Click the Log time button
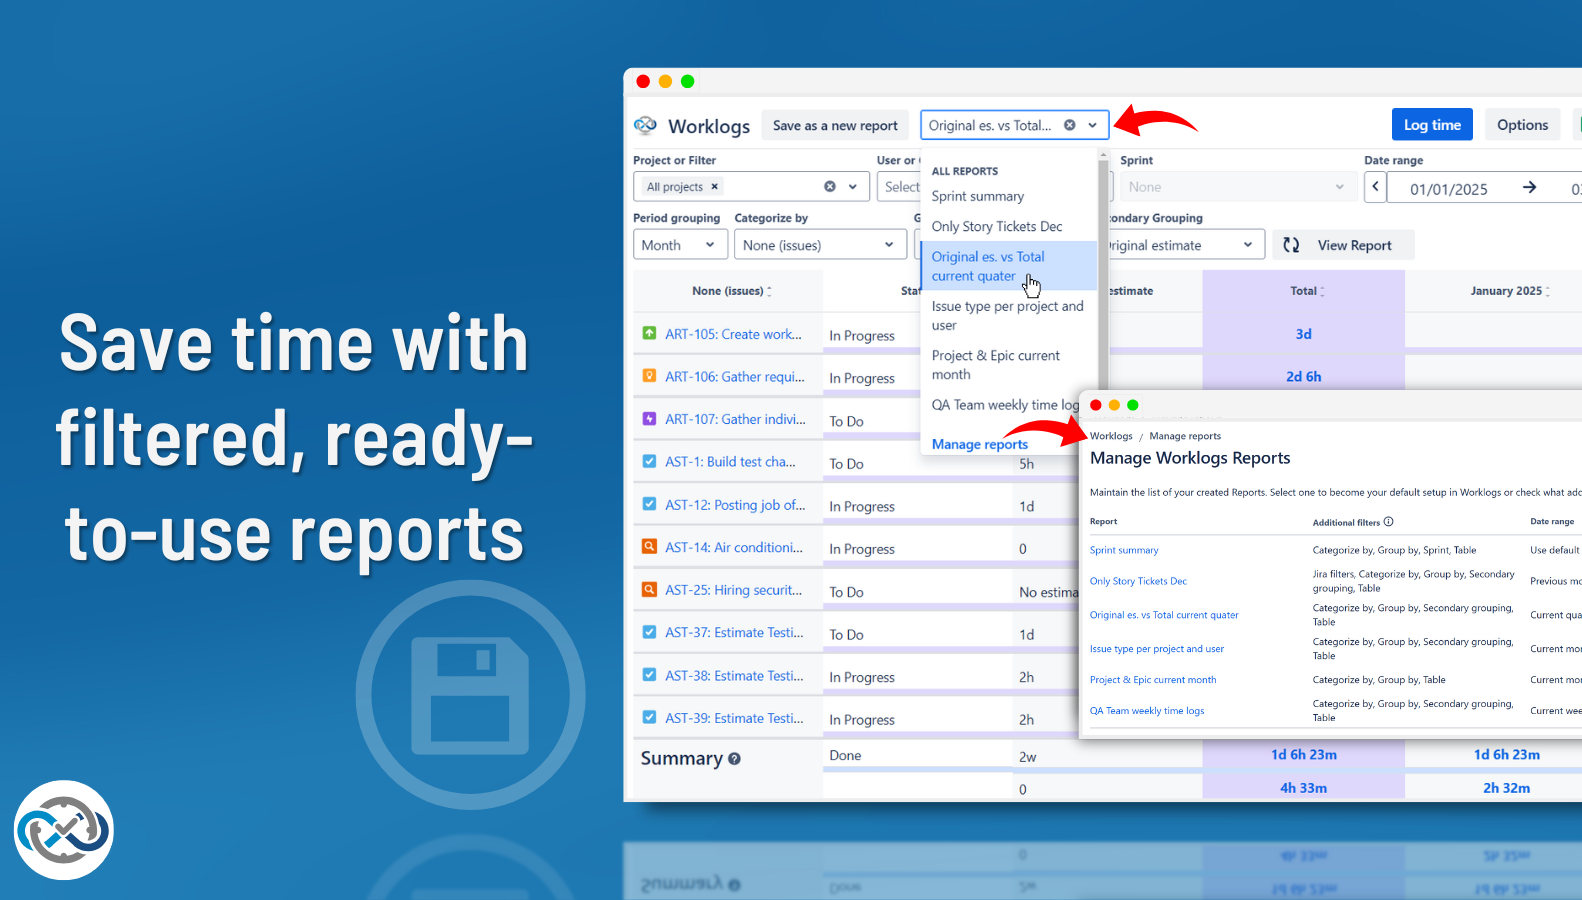Screen dimensions: 1582x900 click(x=1432, y=125)
